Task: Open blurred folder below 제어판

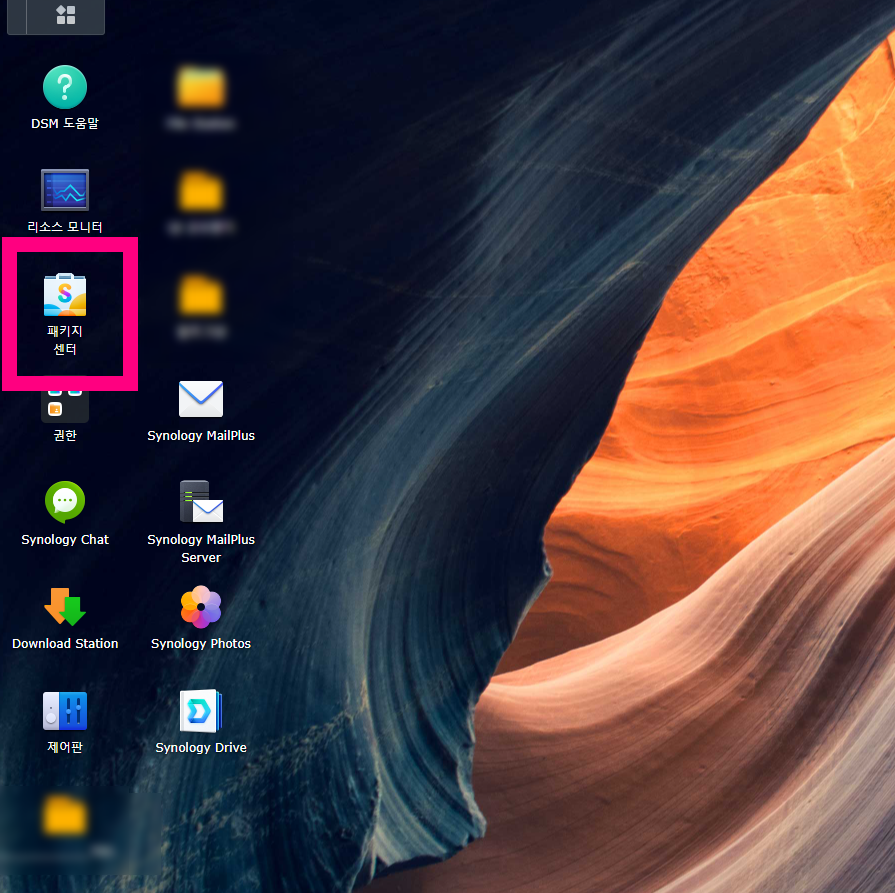Action: 64,815
